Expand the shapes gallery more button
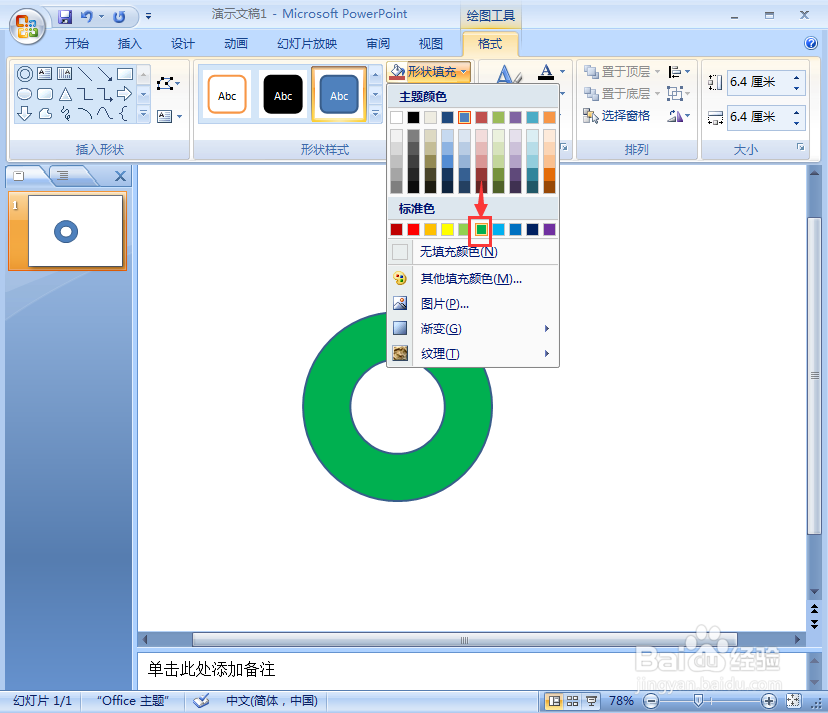Screen dimensions: 828x713 pyautogui.click(x=143, y=114)
